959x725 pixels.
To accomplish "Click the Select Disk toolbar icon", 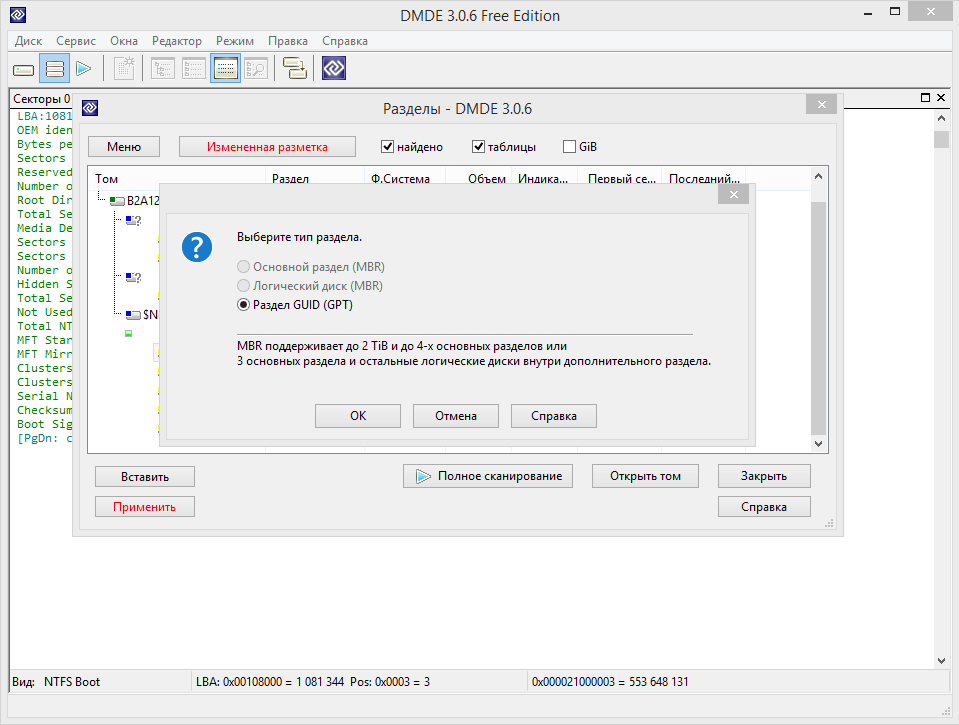I will [x=23, y=69].
